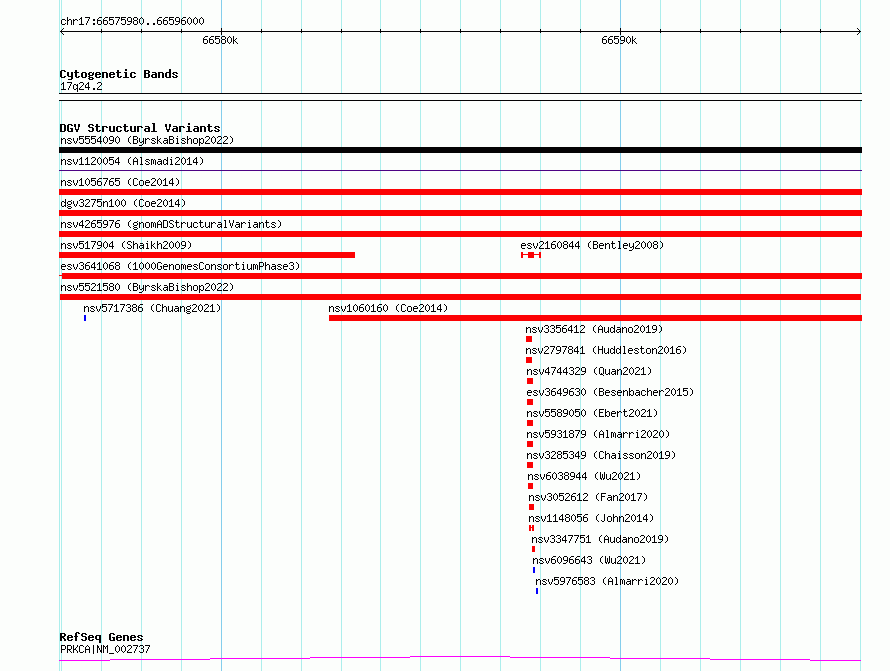Click the dgv3275n100 (Coe2014) label
The image size is (890, 671).
[x=123, y=203]
